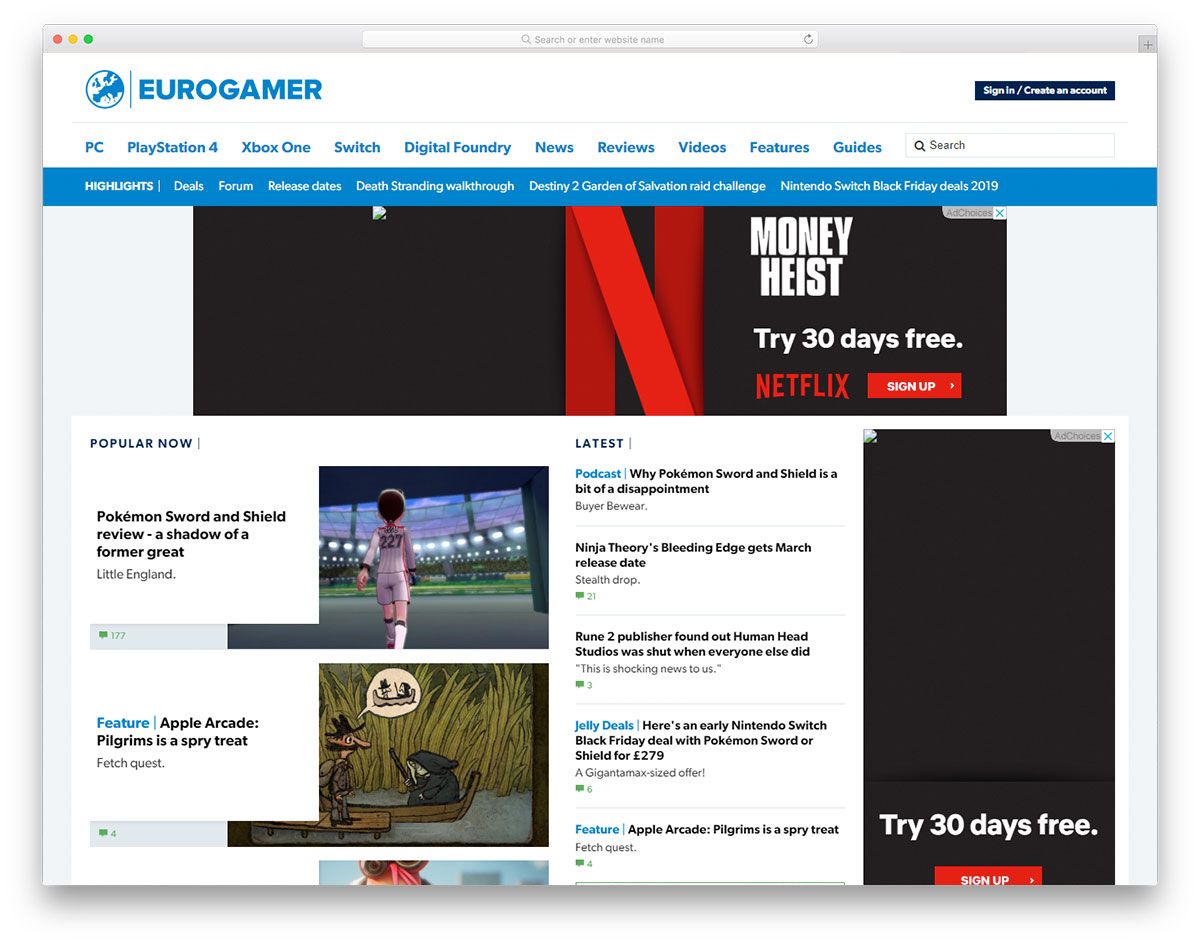The image size is (1200, 946).
Task: Click the Pilgrims boat illustration thumbnail
Action: [434, 755]
